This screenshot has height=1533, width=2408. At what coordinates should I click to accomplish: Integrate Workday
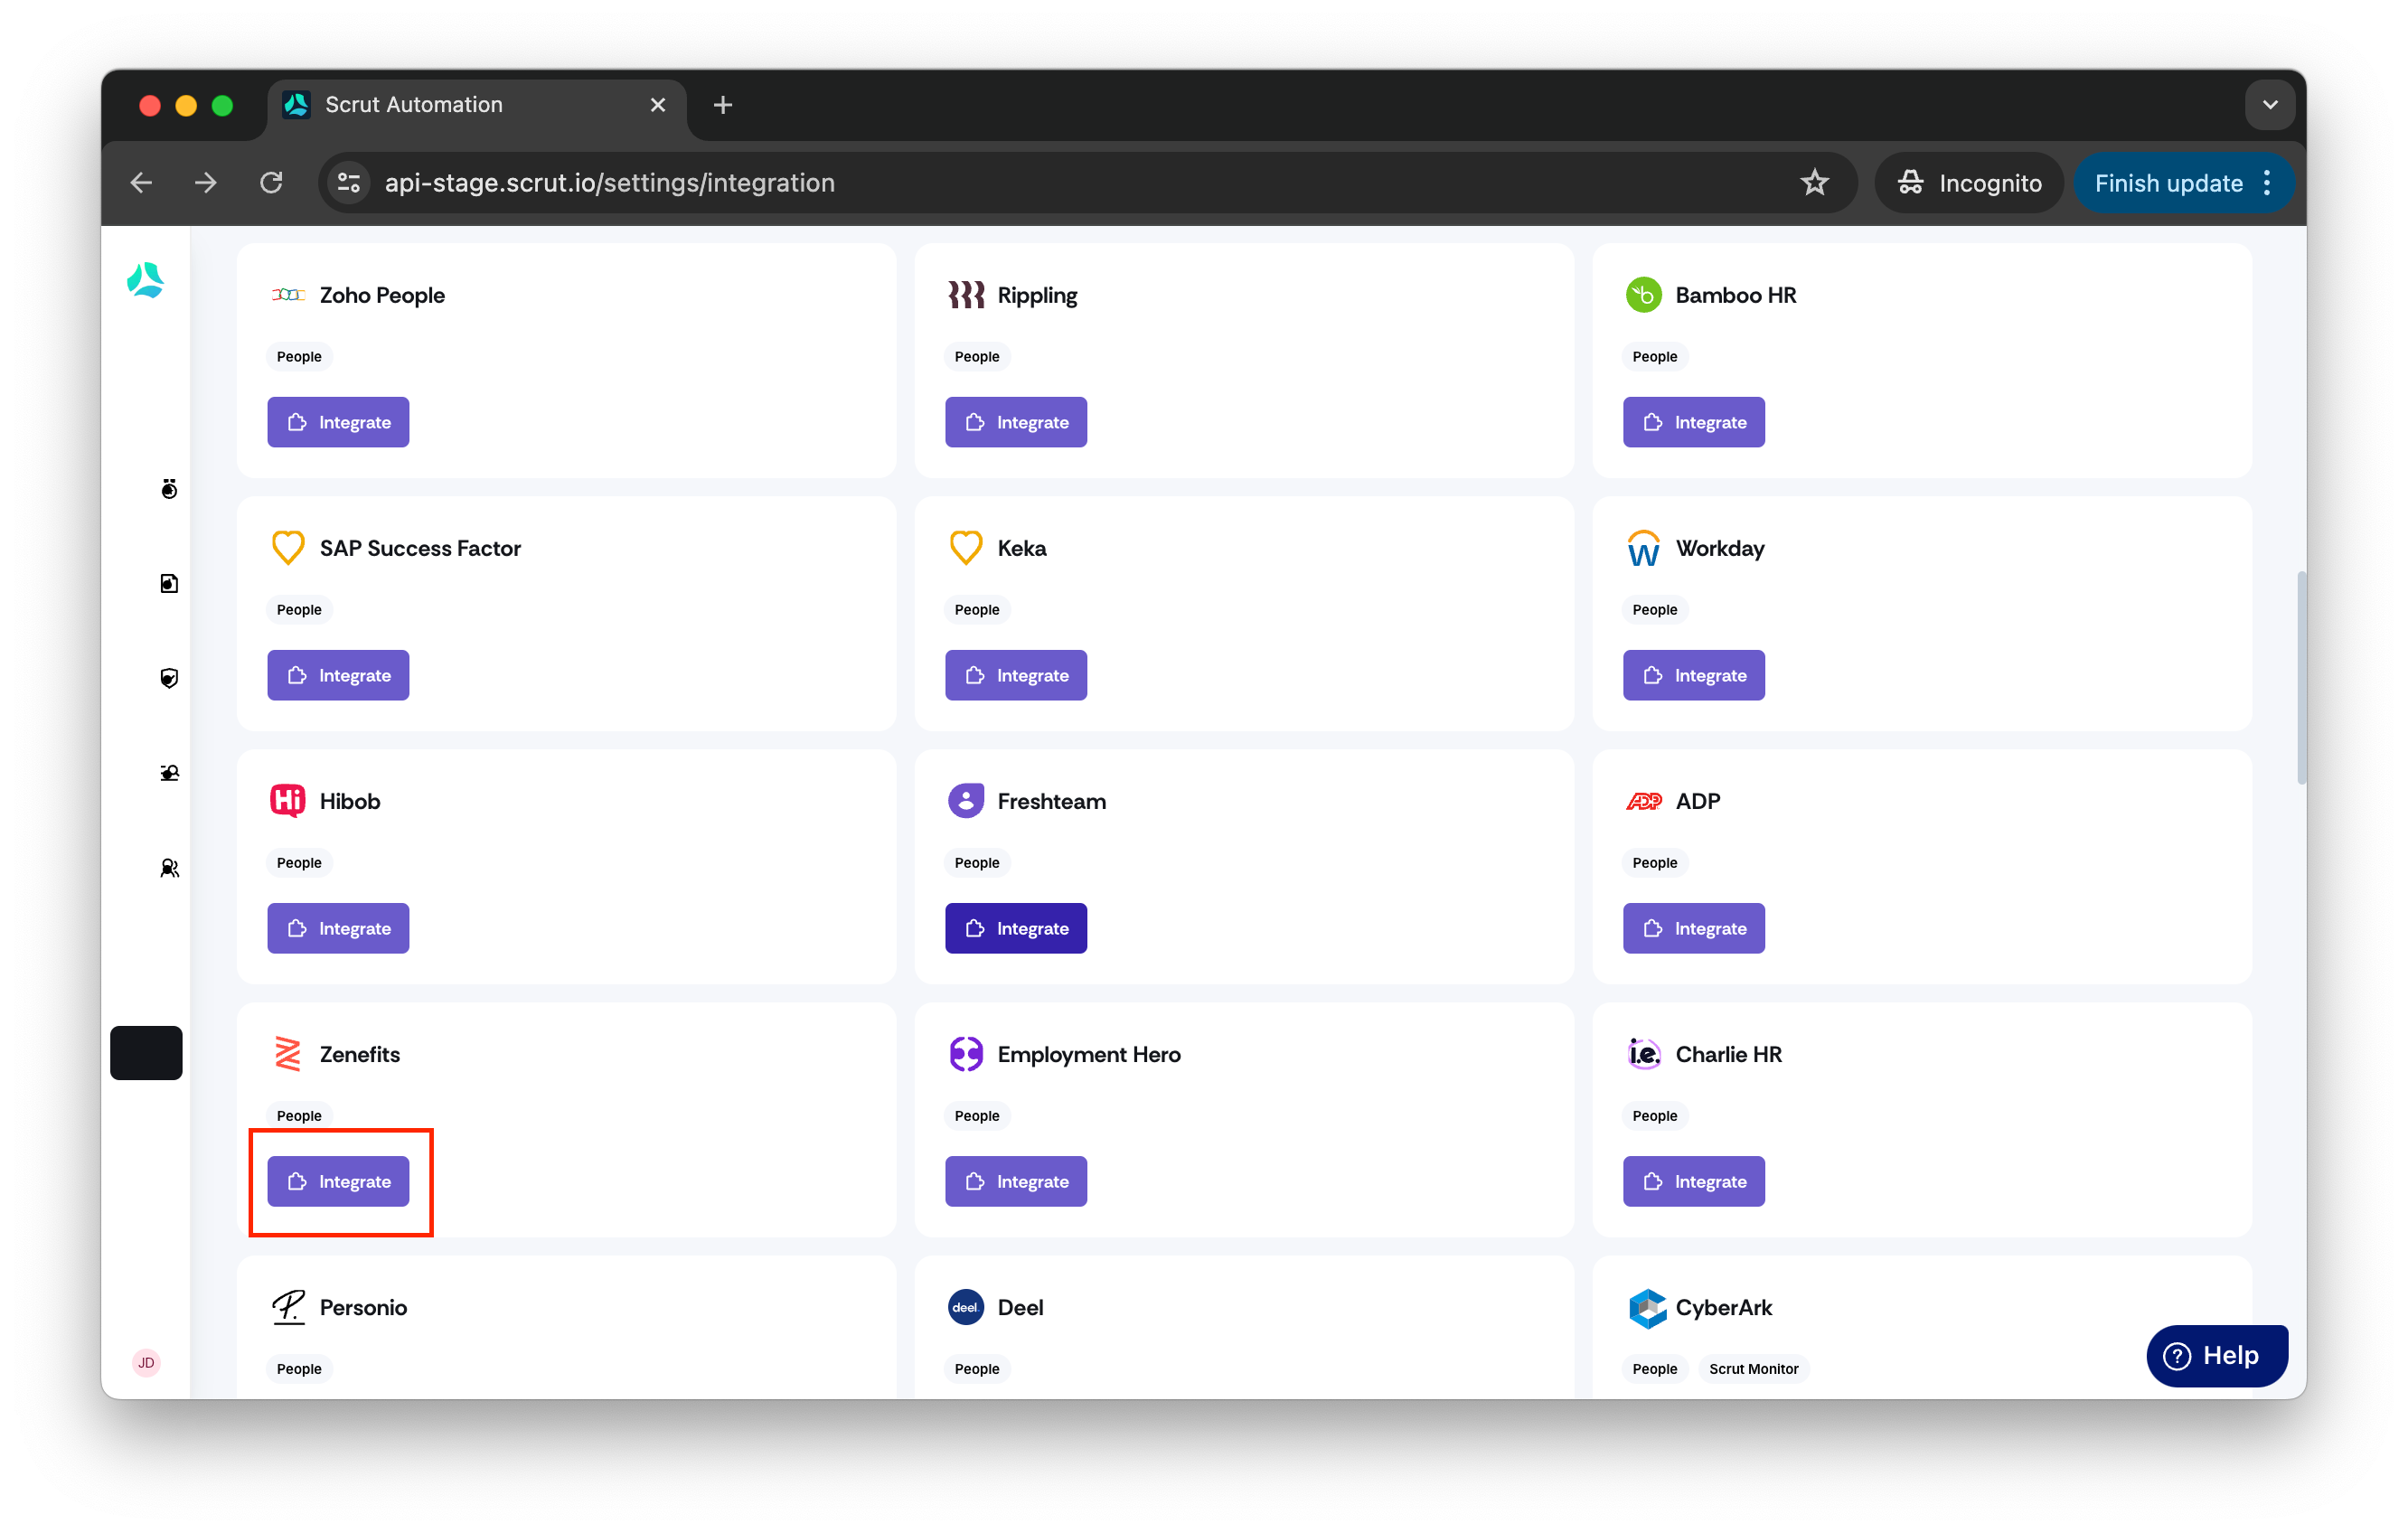tap(1694, 675)
